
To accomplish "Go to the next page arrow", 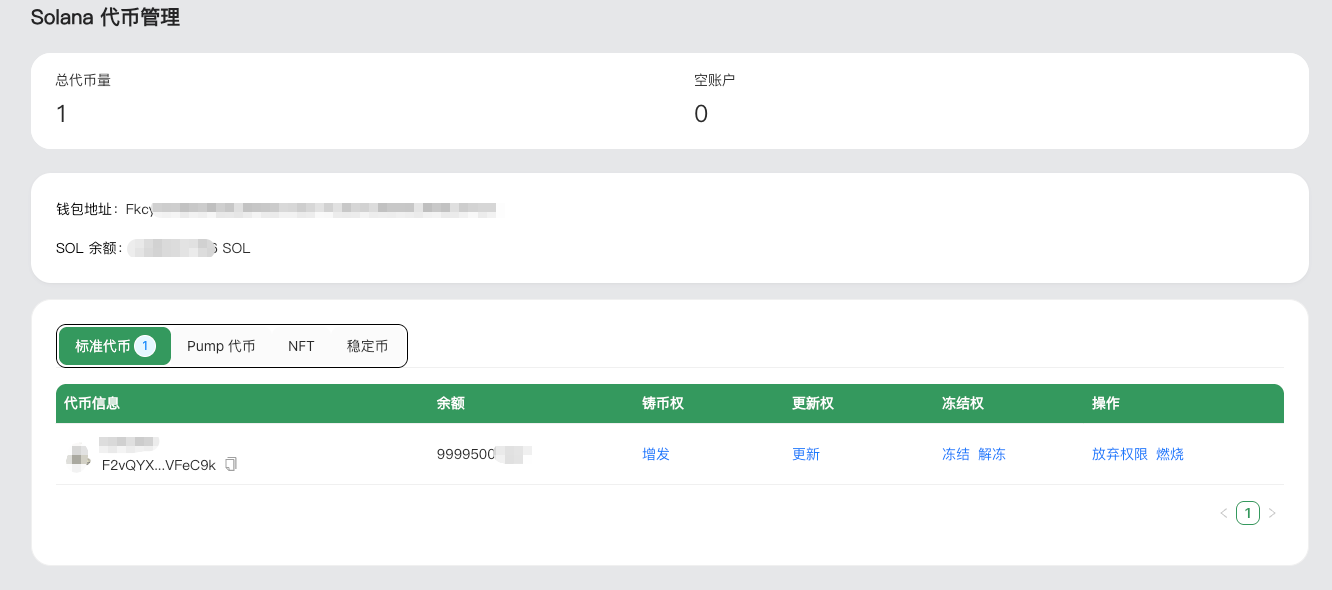I will (x=1272, y=513).
